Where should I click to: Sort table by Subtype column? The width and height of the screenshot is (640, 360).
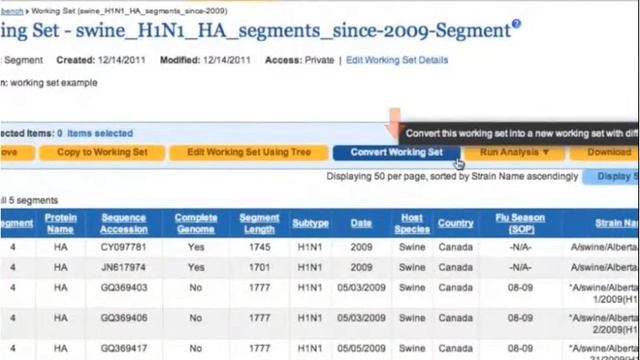coord(310,223)
